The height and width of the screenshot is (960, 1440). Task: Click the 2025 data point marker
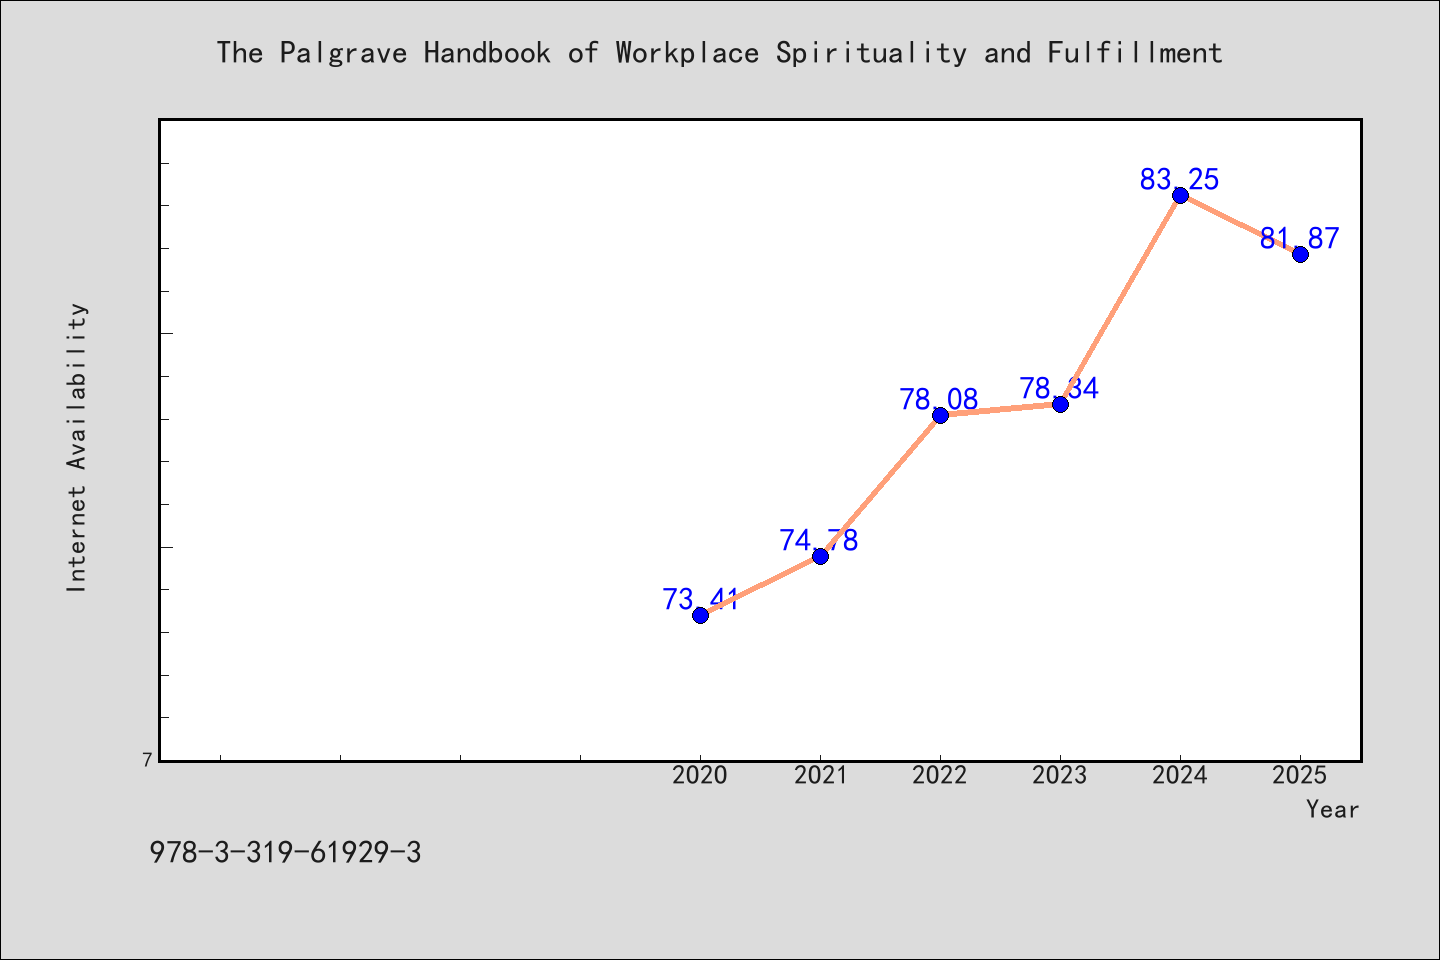point(1300,254)
